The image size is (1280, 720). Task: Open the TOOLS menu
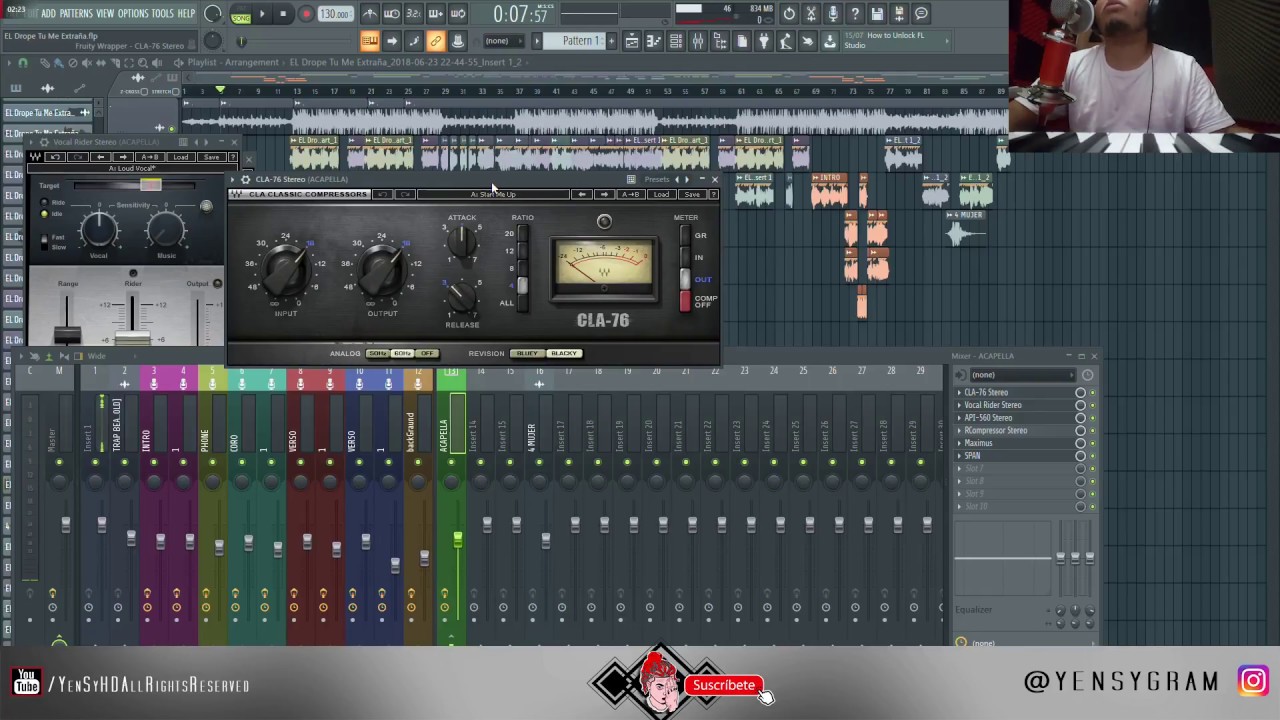pyautogui.click(x=163, y=14)
